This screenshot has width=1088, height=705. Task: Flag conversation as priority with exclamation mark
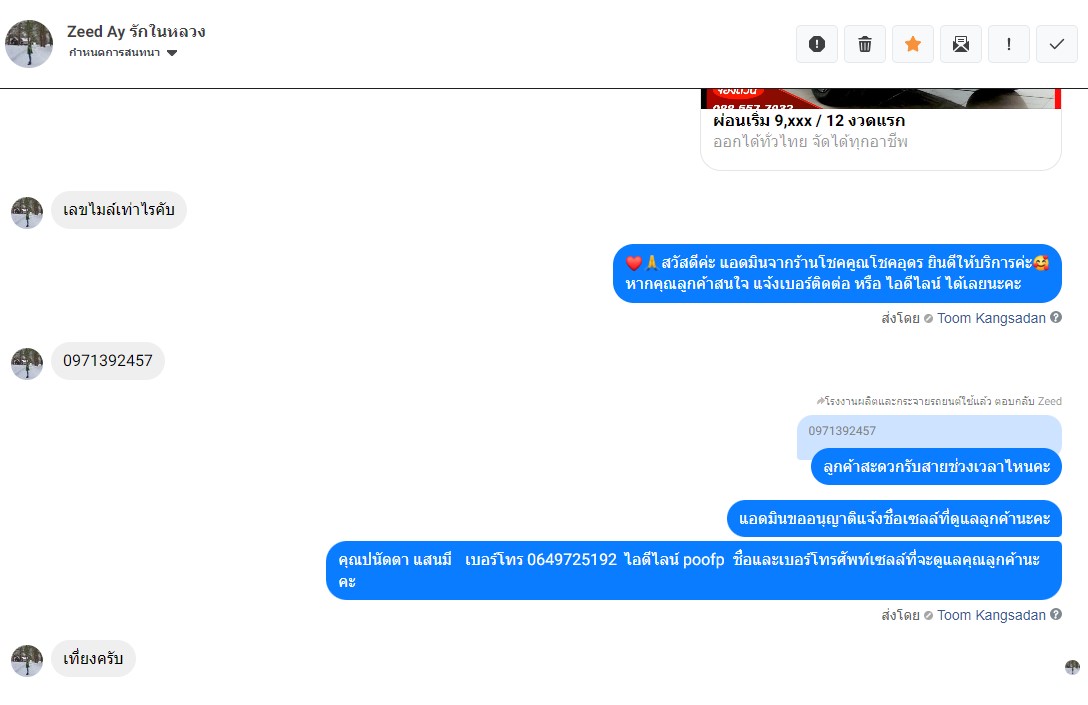(x=1008, y=44)
